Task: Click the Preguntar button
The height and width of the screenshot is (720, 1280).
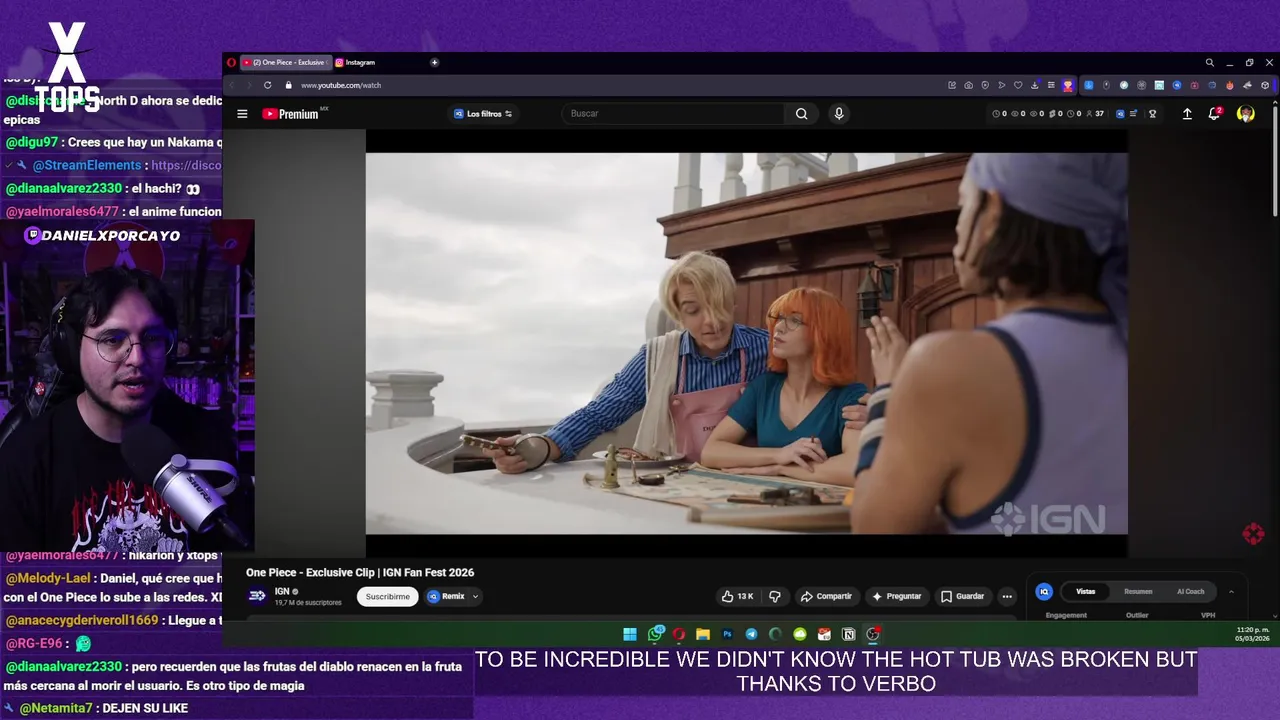Action: click(x=896, y=596)
